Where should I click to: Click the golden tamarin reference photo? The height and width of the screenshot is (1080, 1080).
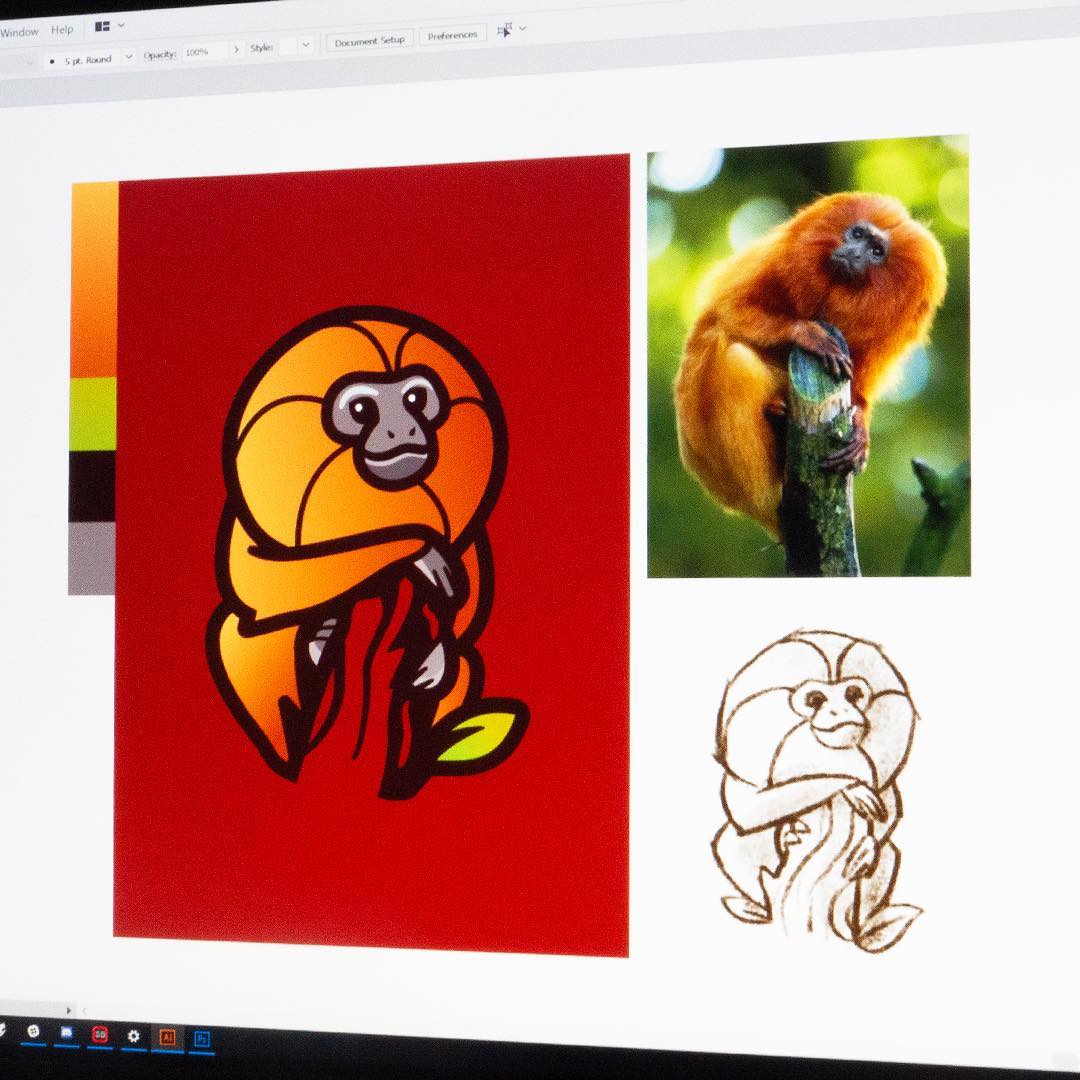pos(809,357)
